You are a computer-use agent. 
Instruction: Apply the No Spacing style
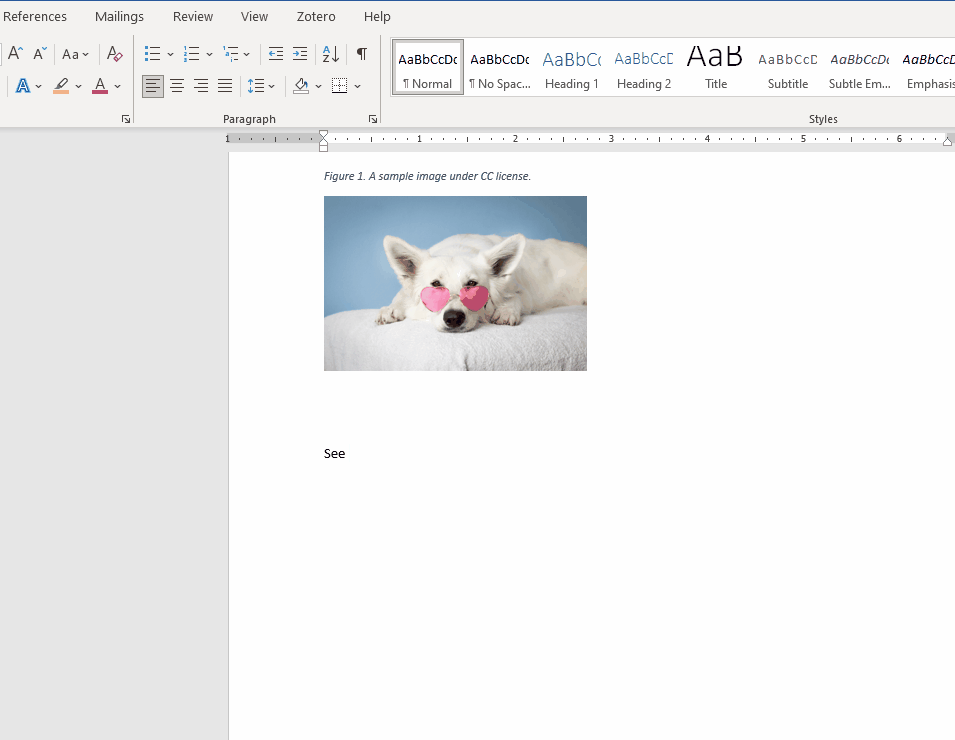click(x=500, y=68)
